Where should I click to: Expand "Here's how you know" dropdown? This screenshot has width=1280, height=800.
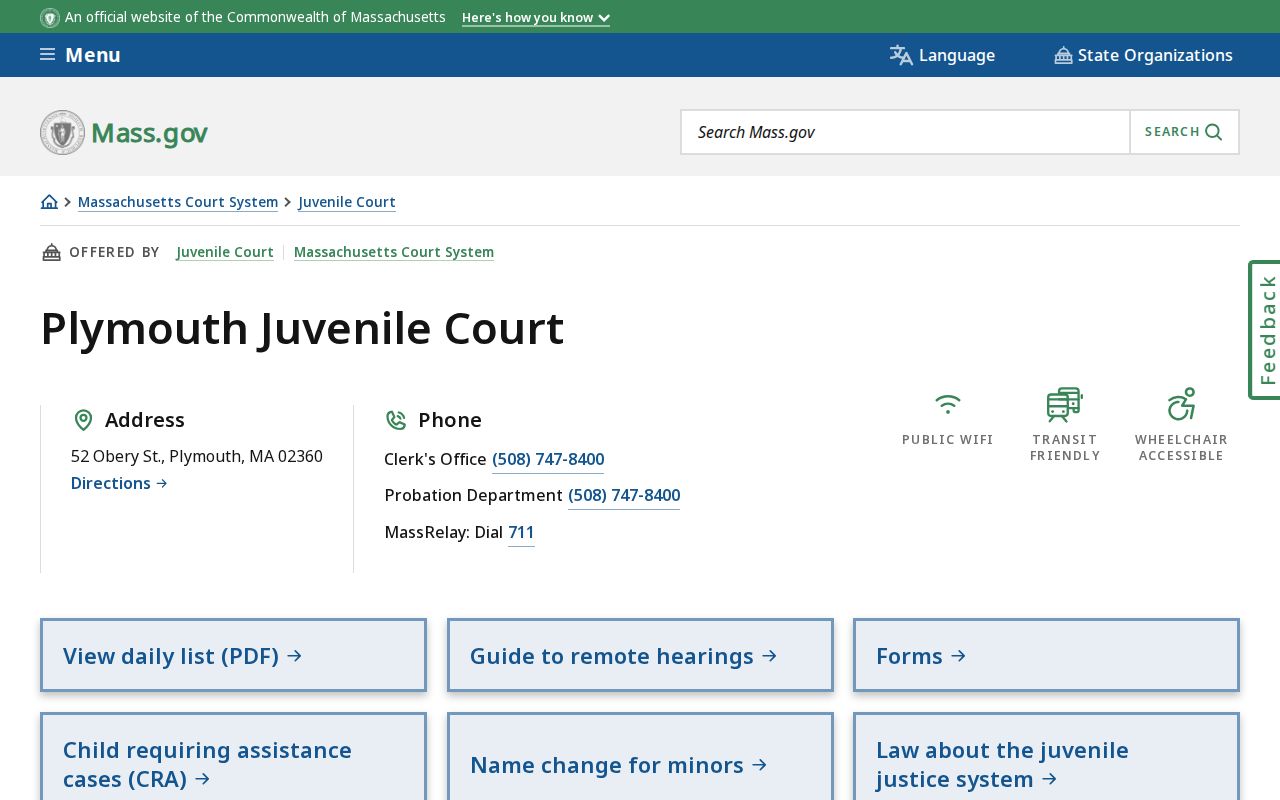tap(536, 18)
